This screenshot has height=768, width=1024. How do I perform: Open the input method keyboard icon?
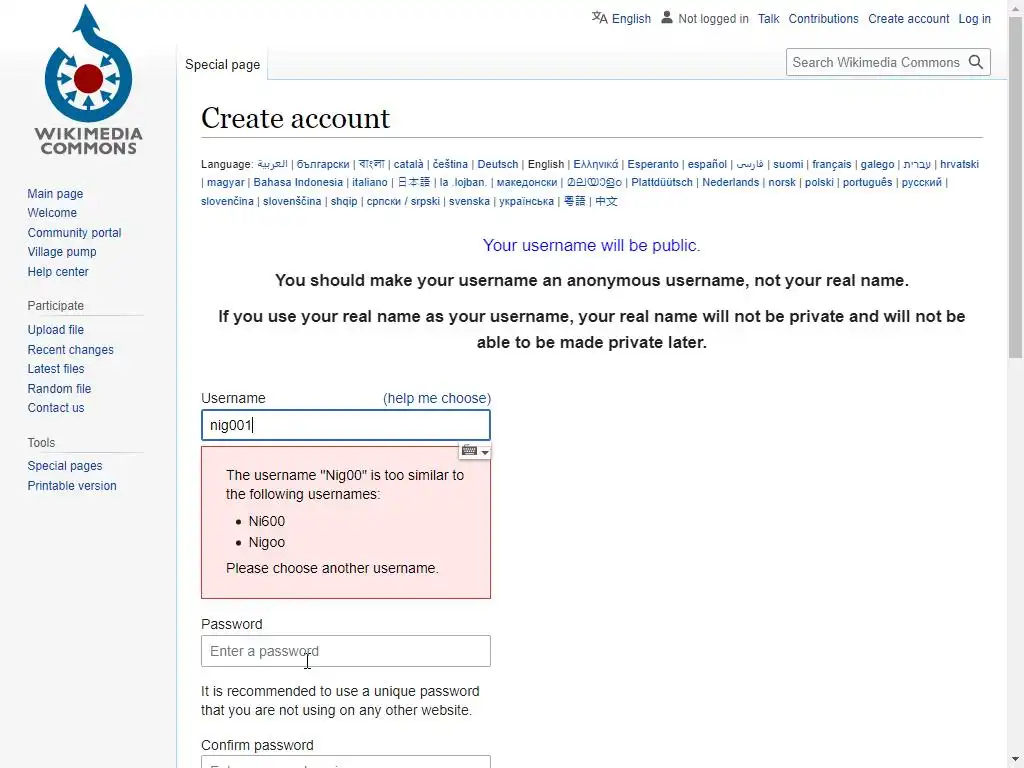click(469, 451)
